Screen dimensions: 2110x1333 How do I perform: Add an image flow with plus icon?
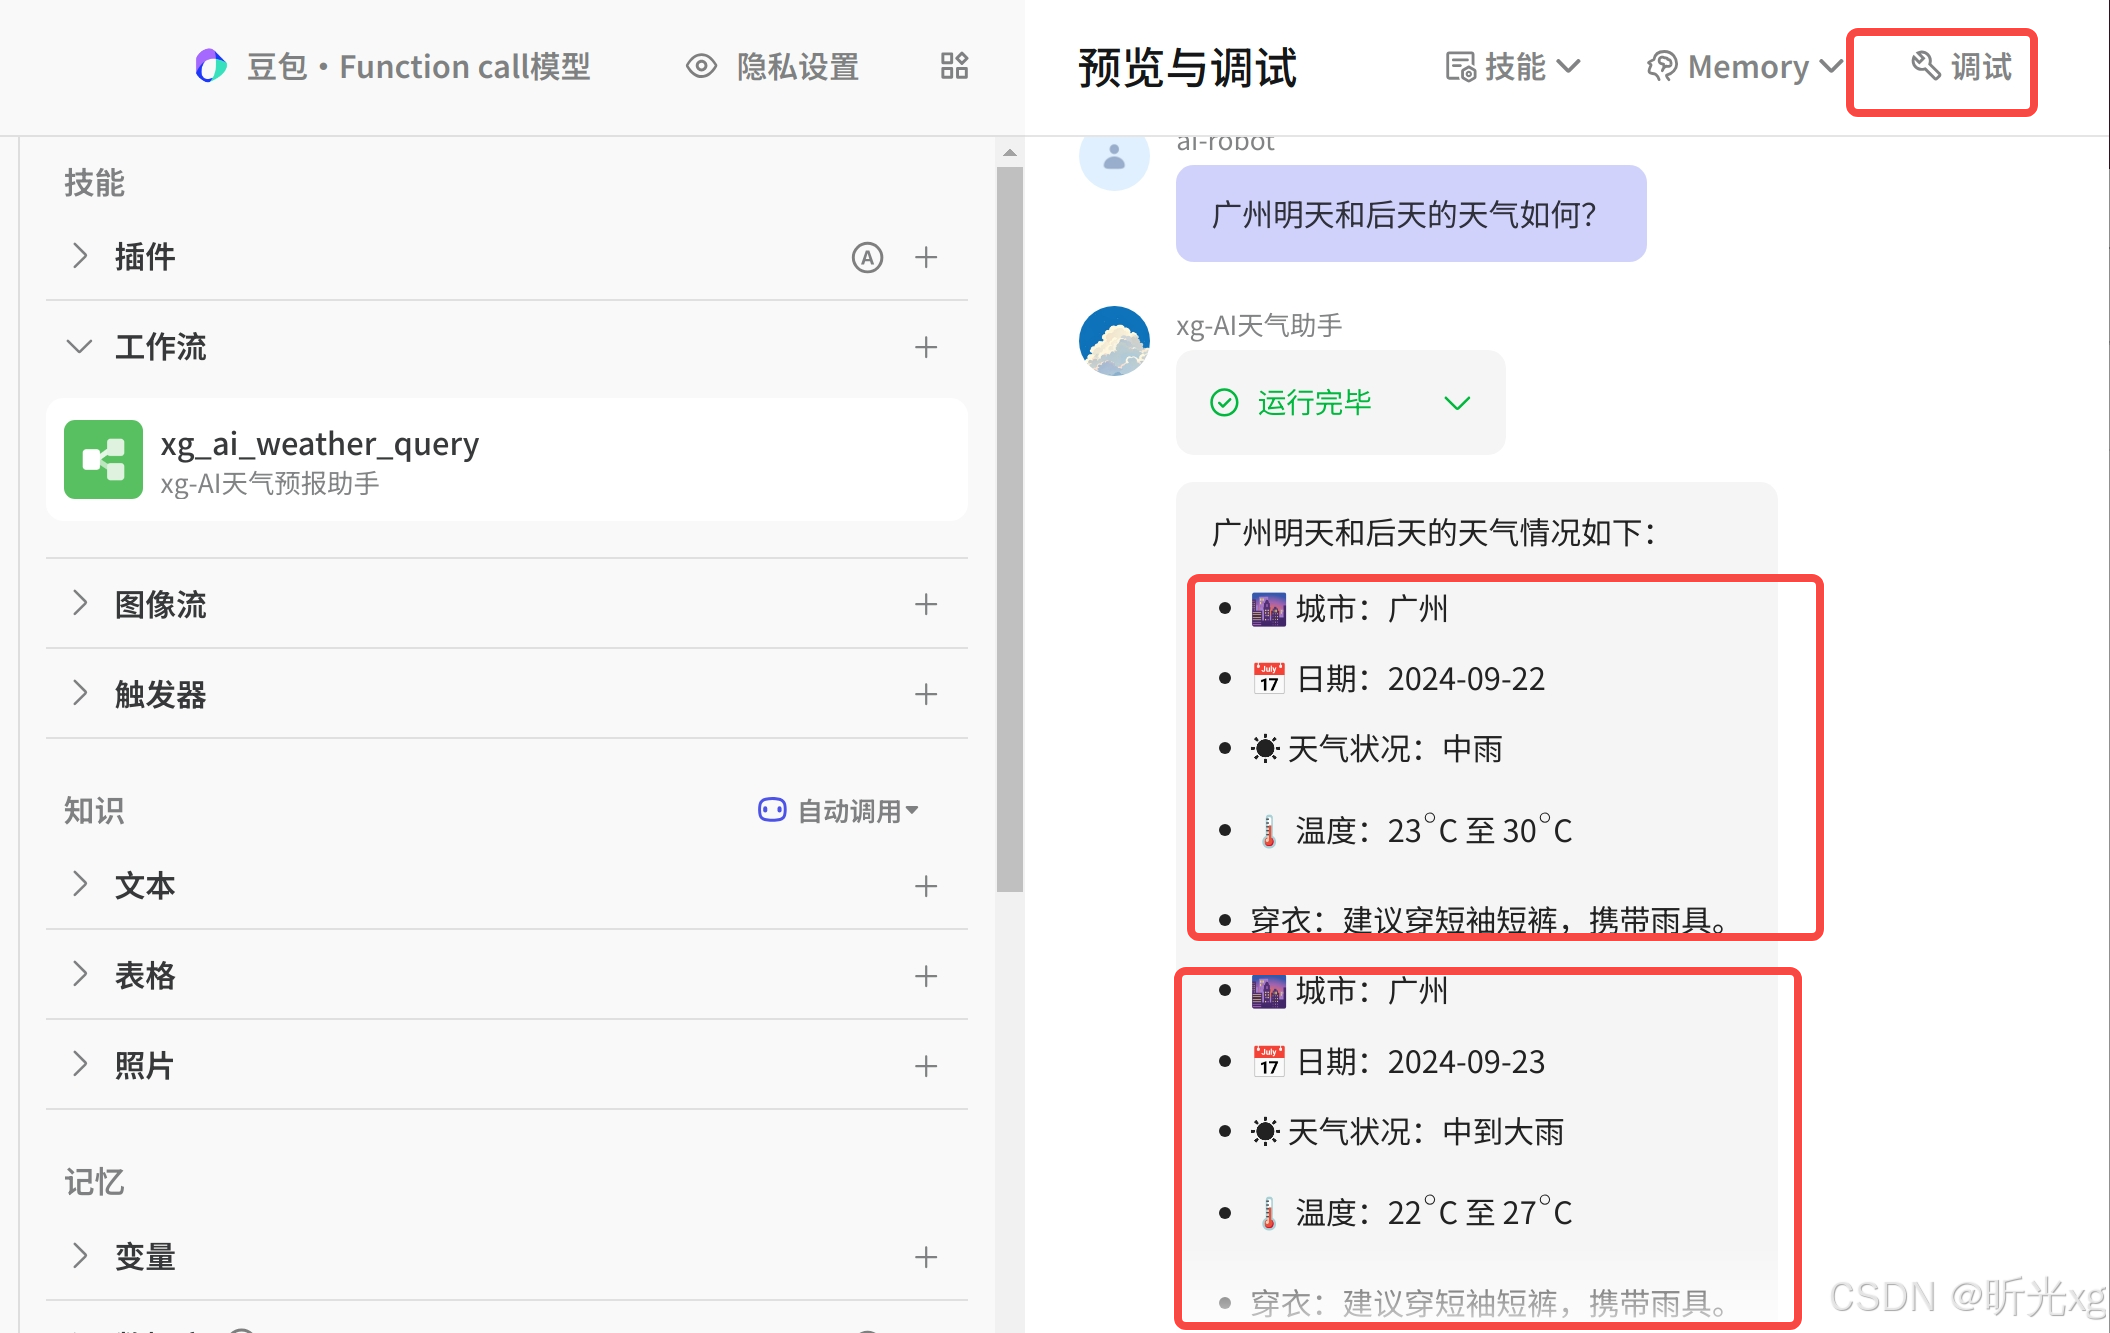[x=926, y=604]
